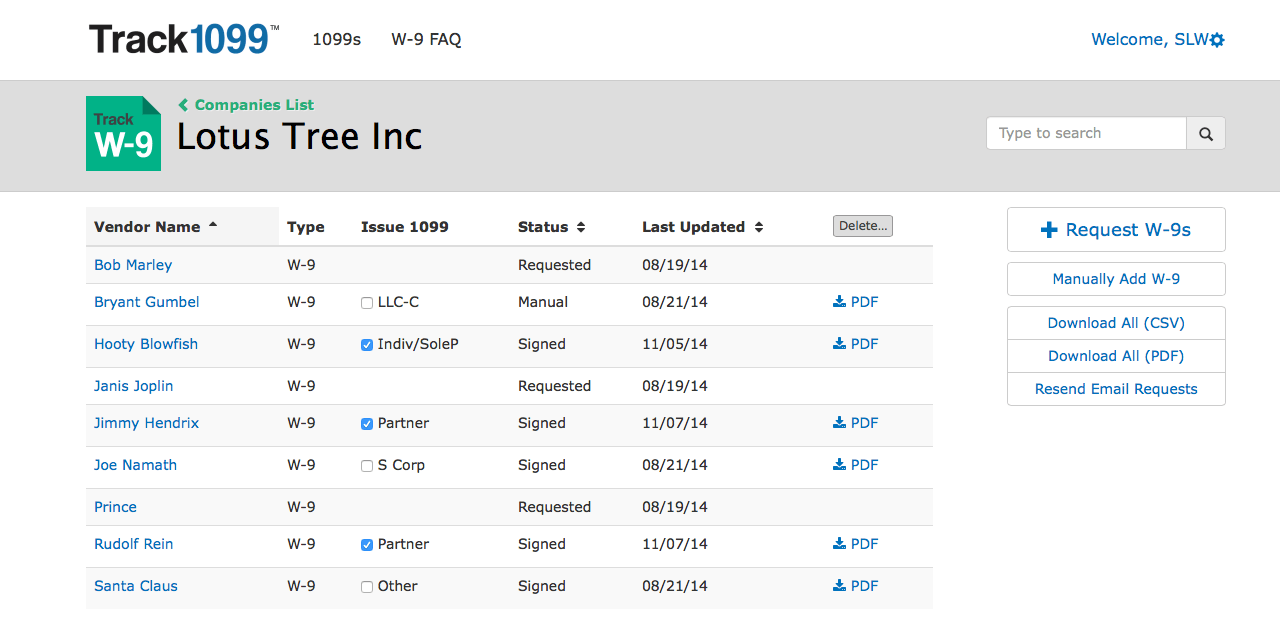Download Rudolf Rein's PDF

pyautogui.click(x=855, y=544)
